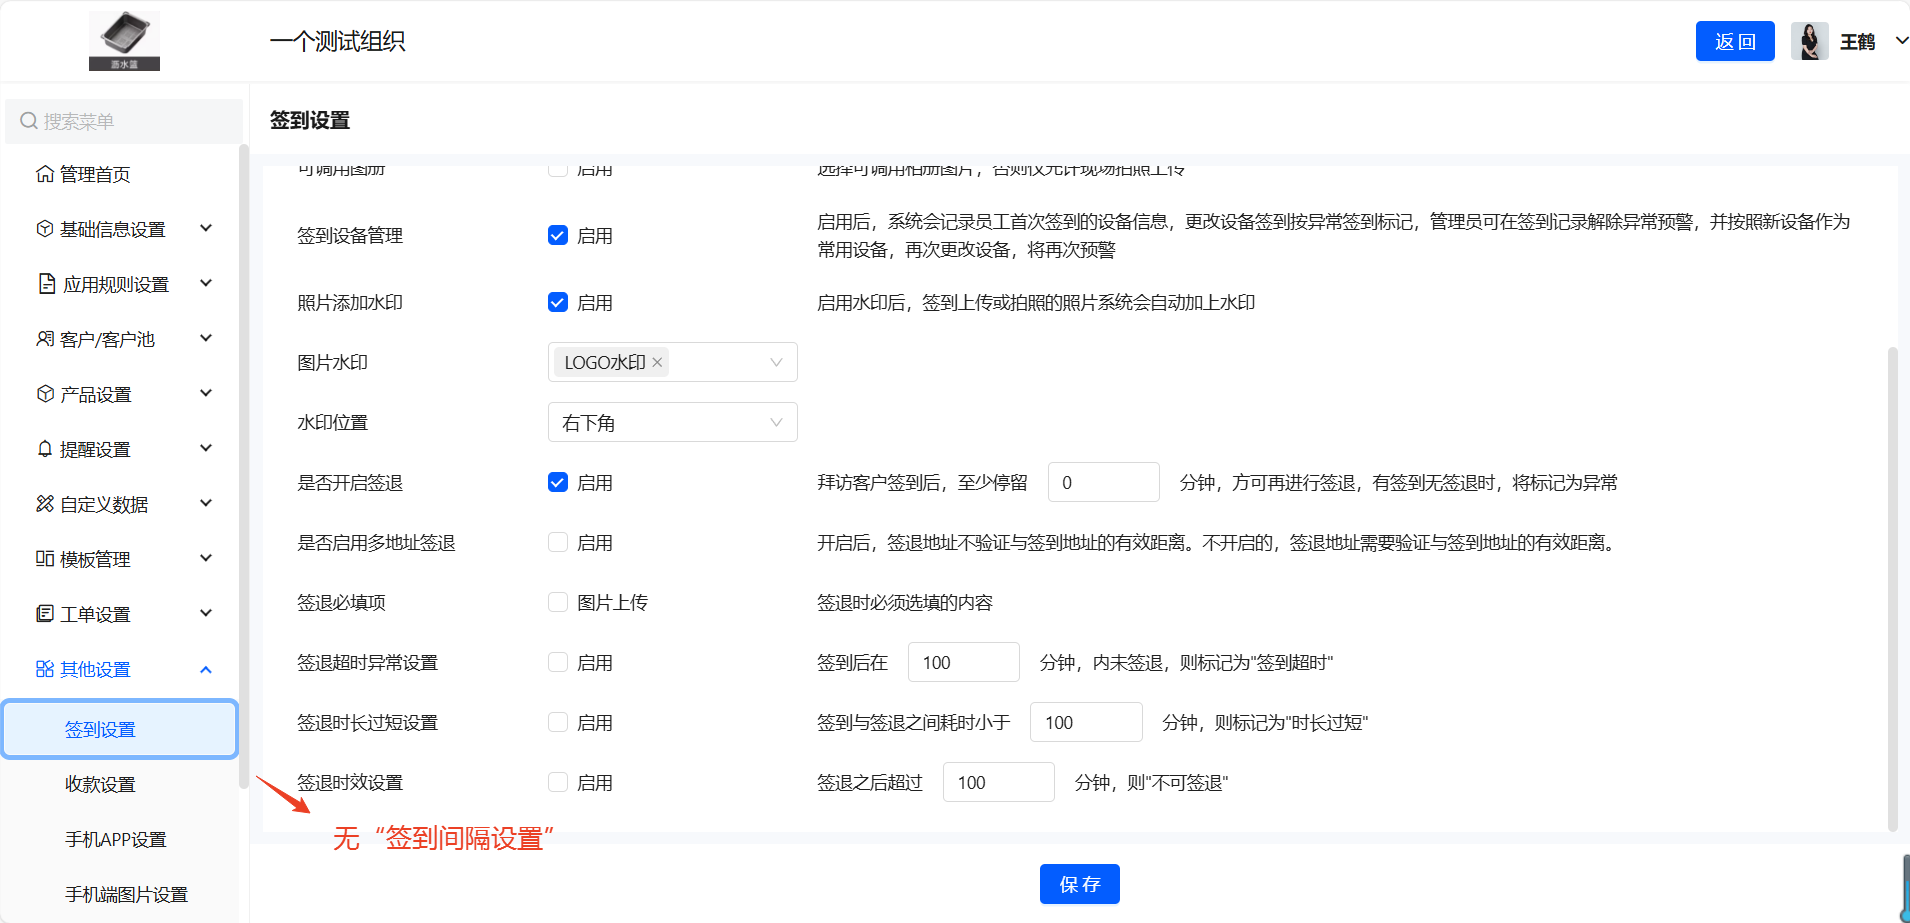Go to 手机APP设置 menu item
The image size is (1910, 923).
(115, 840)
